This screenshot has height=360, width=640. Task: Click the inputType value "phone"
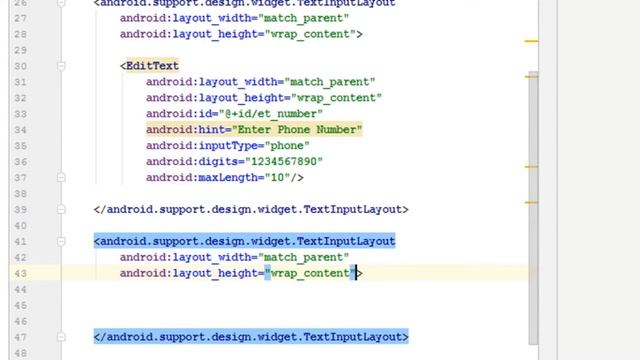pyautogui.click(x=287, y=146)
